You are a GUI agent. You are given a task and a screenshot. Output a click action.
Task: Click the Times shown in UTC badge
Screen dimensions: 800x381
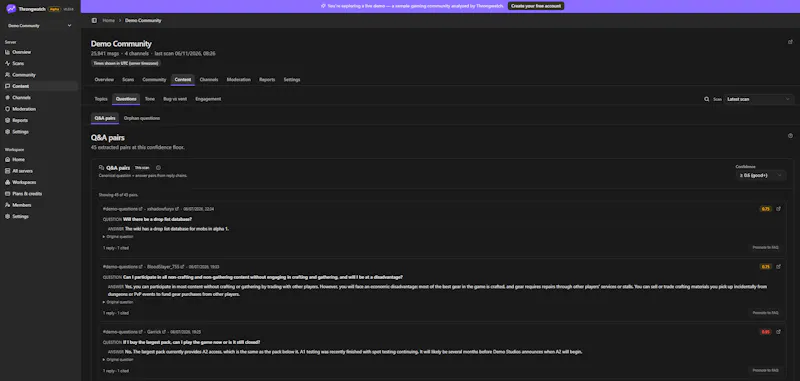coord(126,63)
